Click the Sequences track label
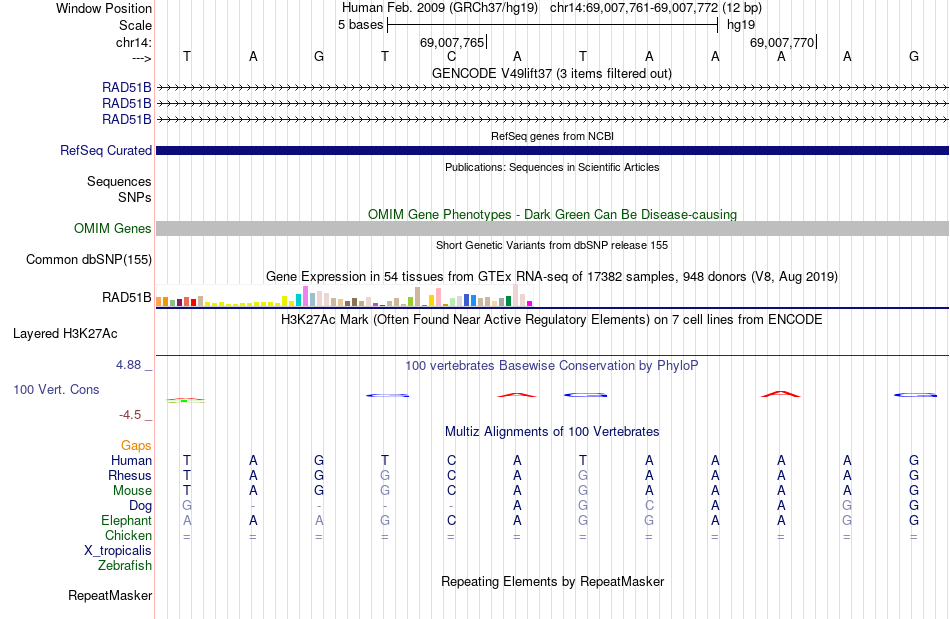 pos(119,181)
